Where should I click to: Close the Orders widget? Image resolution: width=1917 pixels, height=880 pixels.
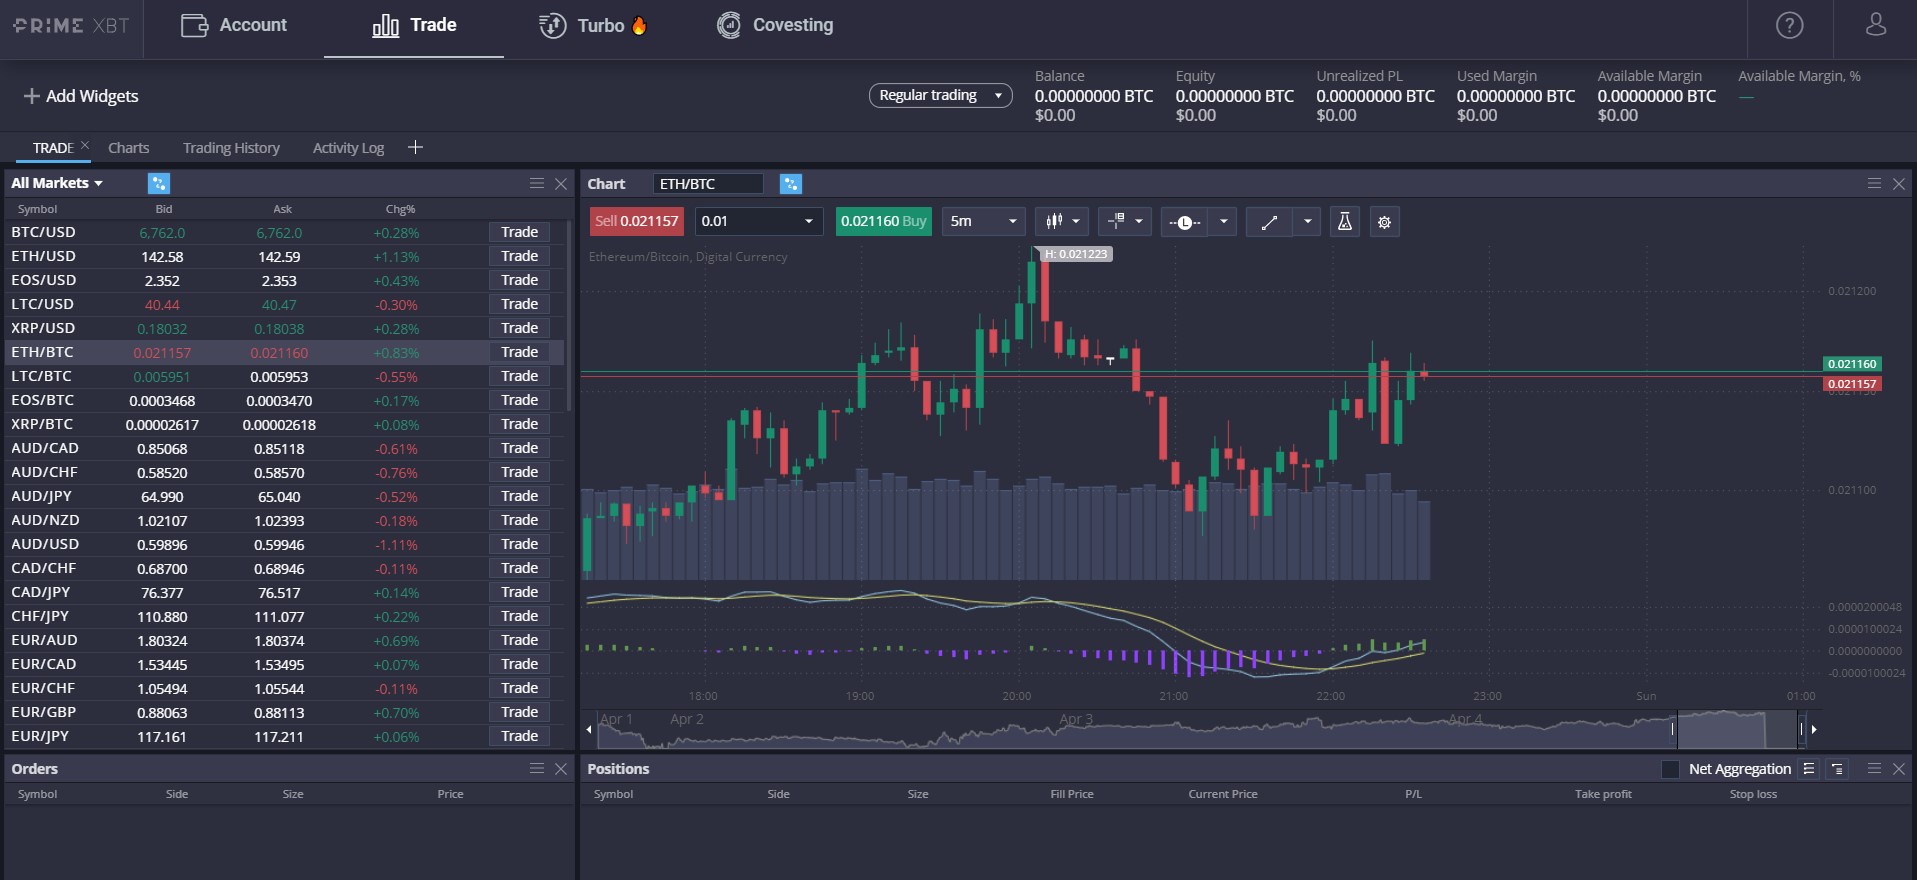[561, 768]
